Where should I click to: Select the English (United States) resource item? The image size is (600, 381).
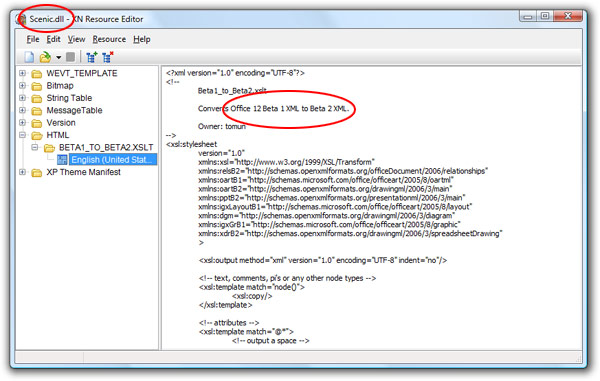click(x=113, y=160)
